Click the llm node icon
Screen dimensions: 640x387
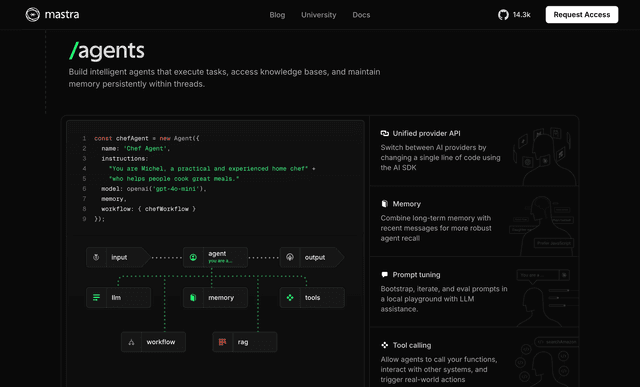(x=96, y=298)
